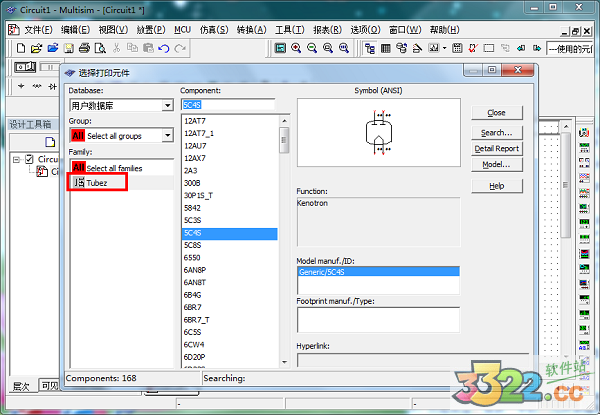Viewport: 600px width, 415px height.
Task: Click the Cut scissors icon
Action: click(x=116, y=48)
